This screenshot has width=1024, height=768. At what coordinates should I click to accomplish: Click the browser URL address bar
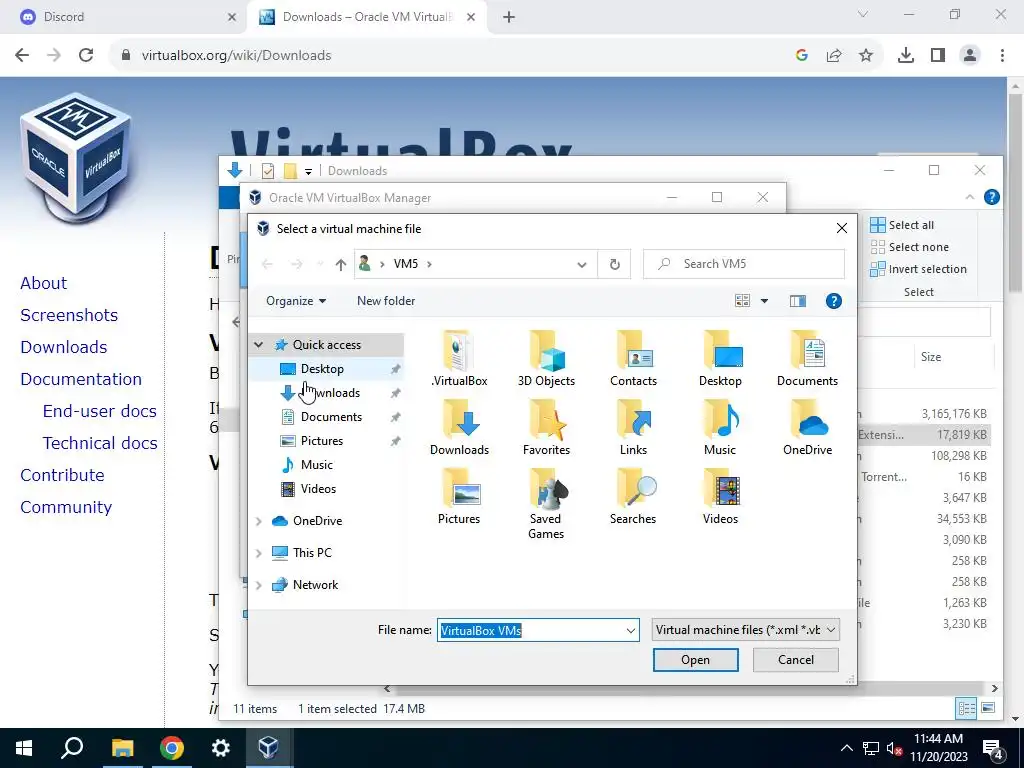click(x=451, y=56)
